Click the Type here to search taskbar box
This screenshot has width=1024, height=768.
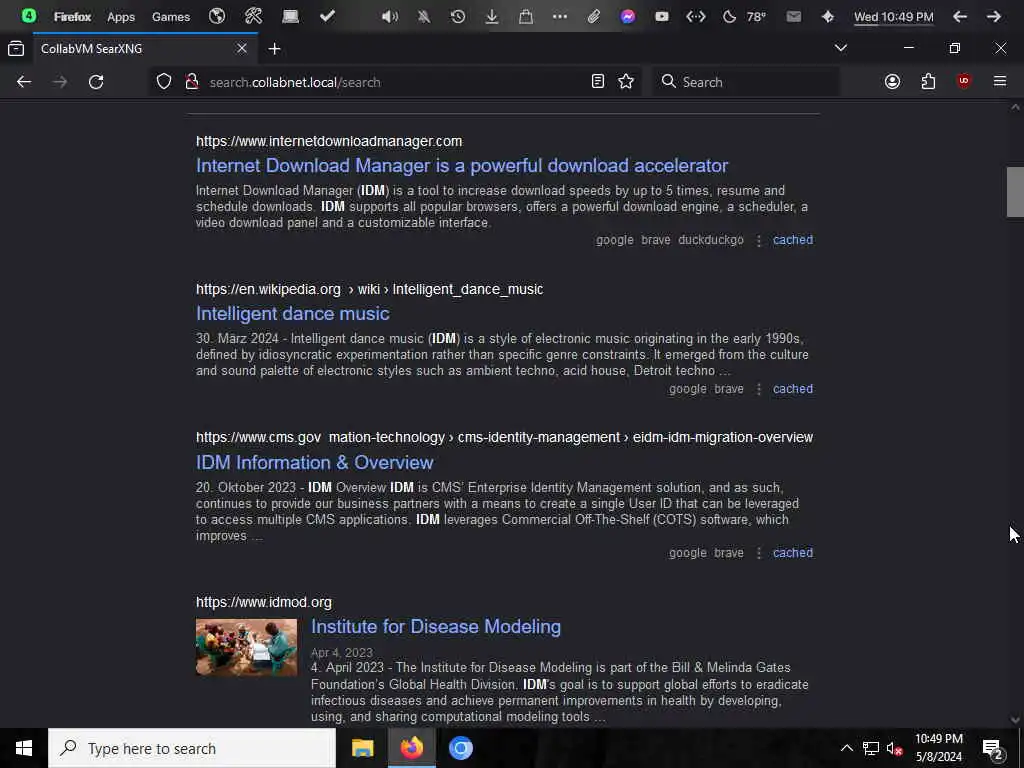pos(192,748)
